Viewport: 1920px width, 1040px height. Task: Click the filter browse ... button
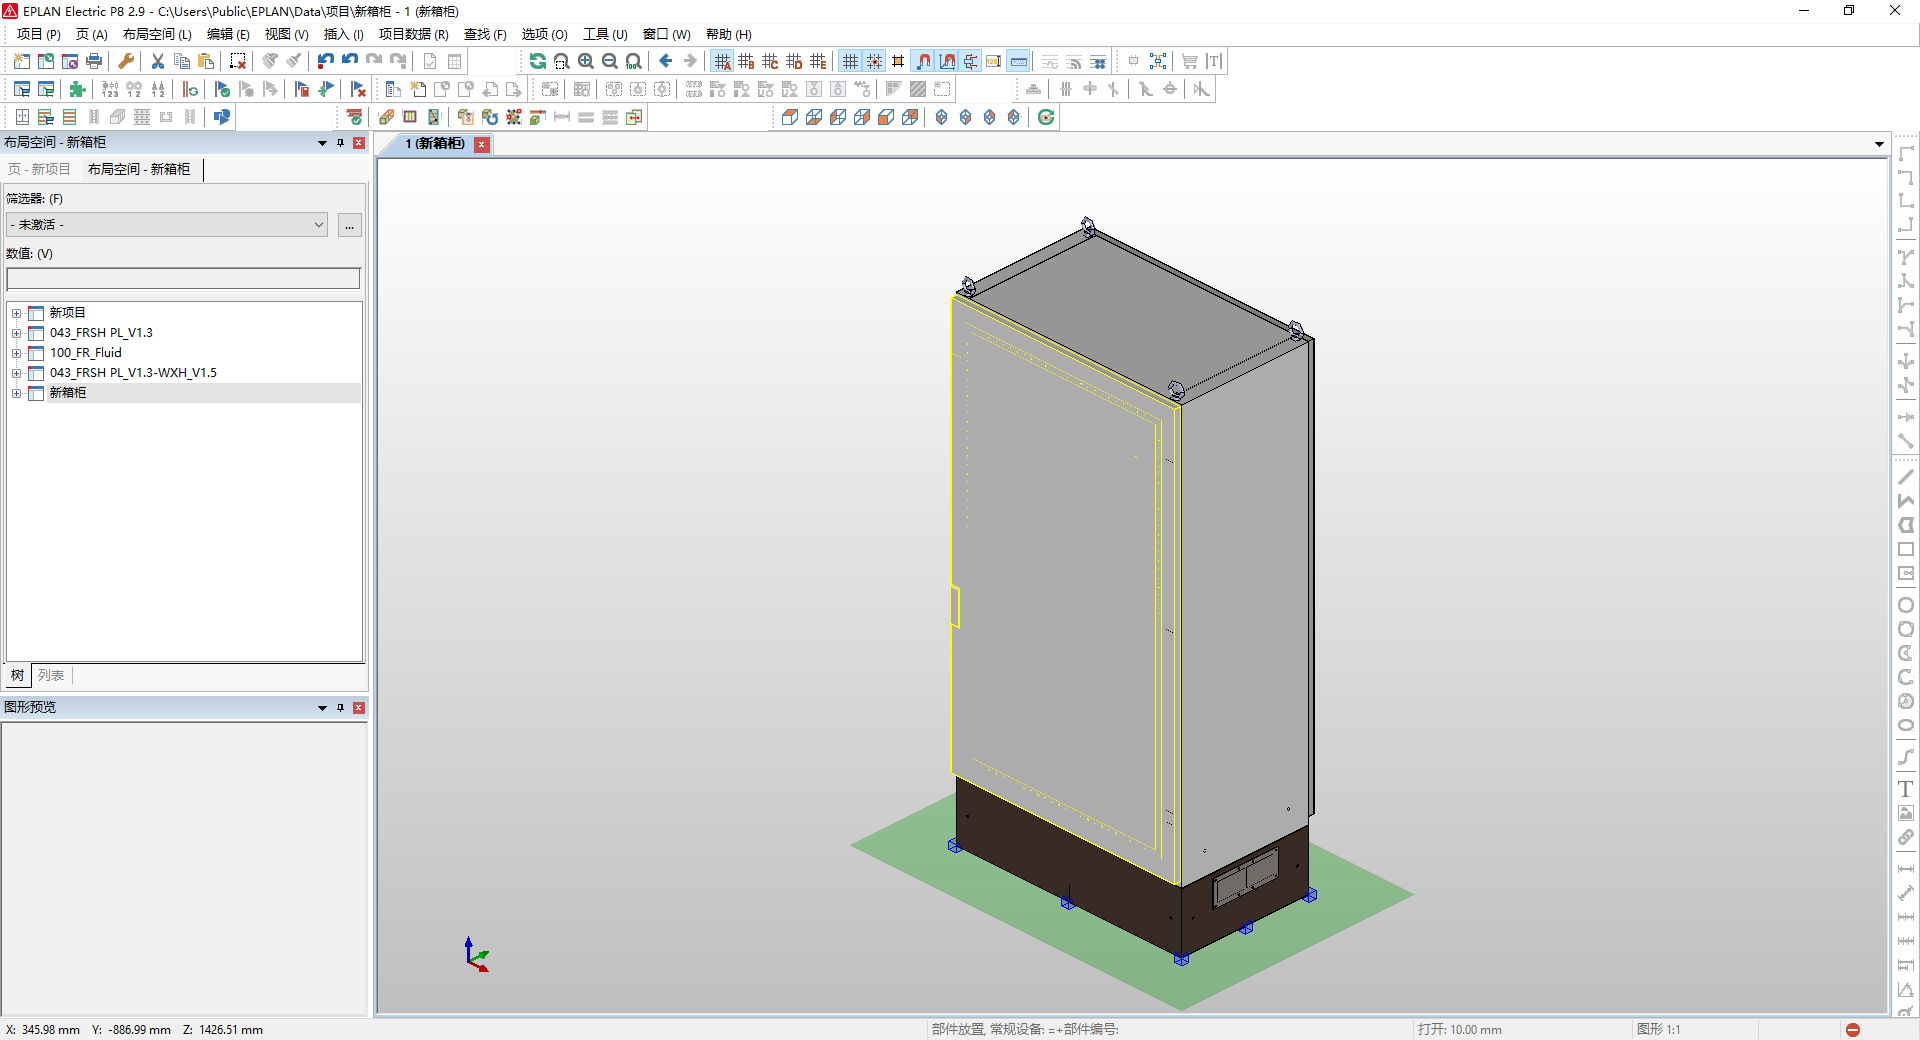point(350,226)
